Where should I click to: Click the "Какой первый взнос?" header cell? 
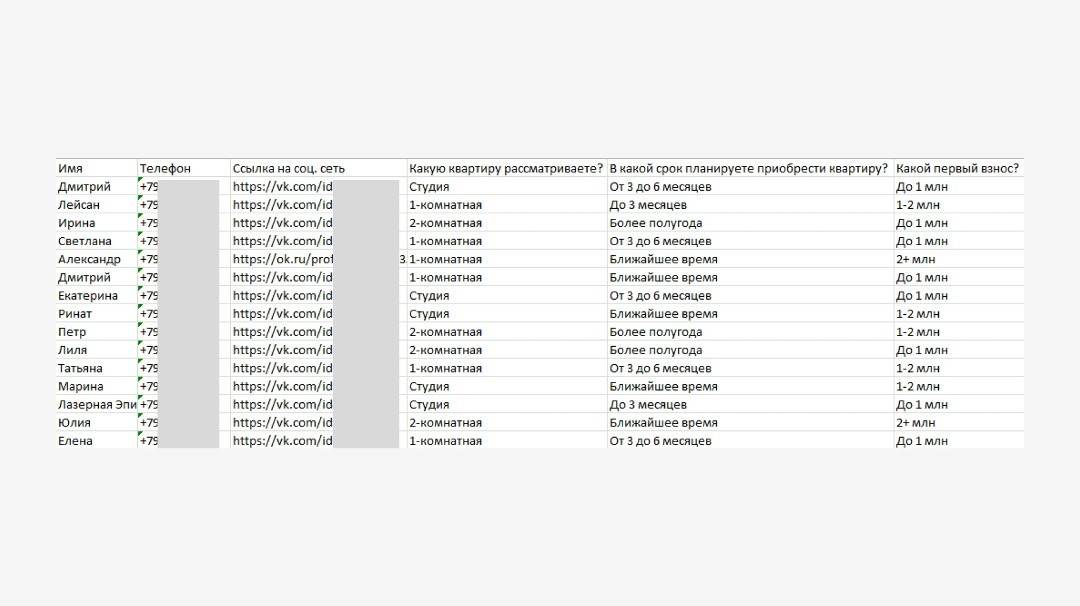click(957, 169)
